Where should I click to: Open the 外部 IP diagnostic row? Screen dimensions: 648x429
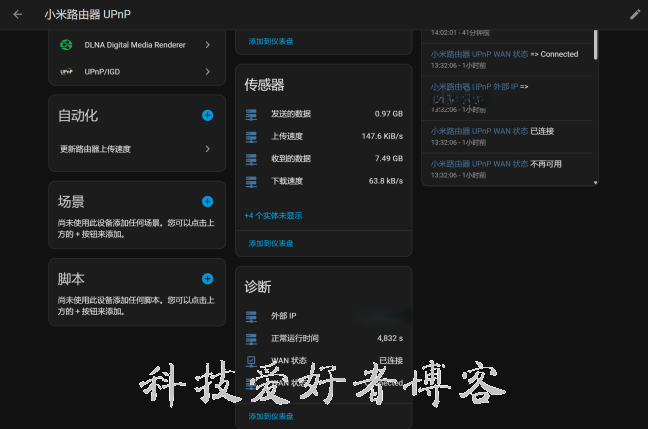click(x=324, y=316)
